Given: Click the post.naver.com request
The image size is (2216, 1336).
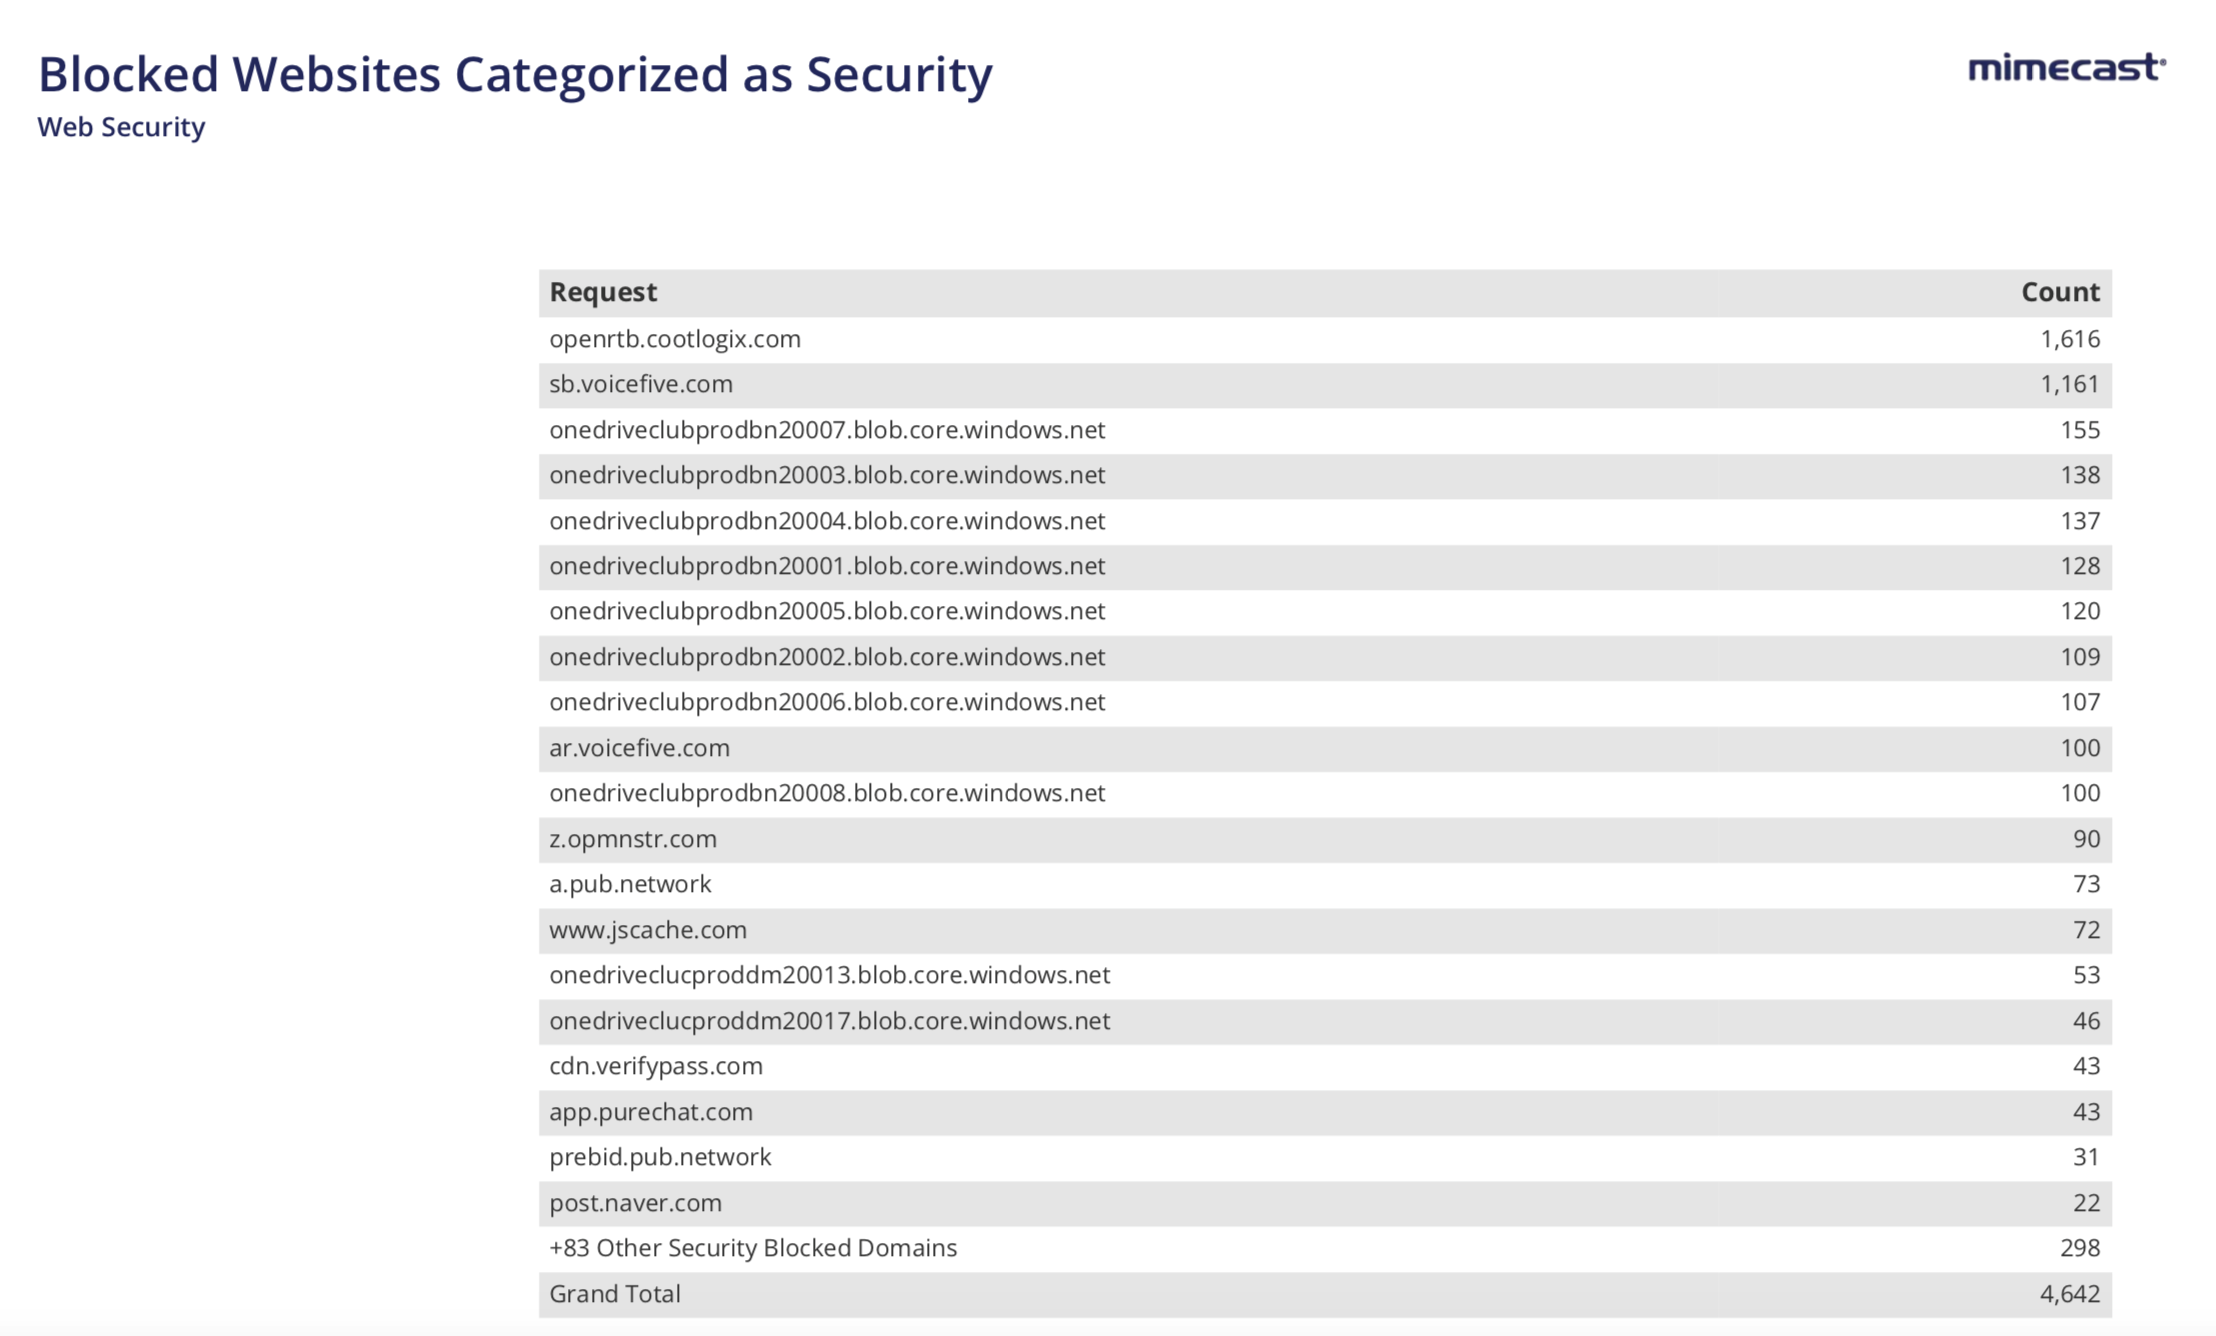Looking at the screenshot, I should coord(635,1203).
